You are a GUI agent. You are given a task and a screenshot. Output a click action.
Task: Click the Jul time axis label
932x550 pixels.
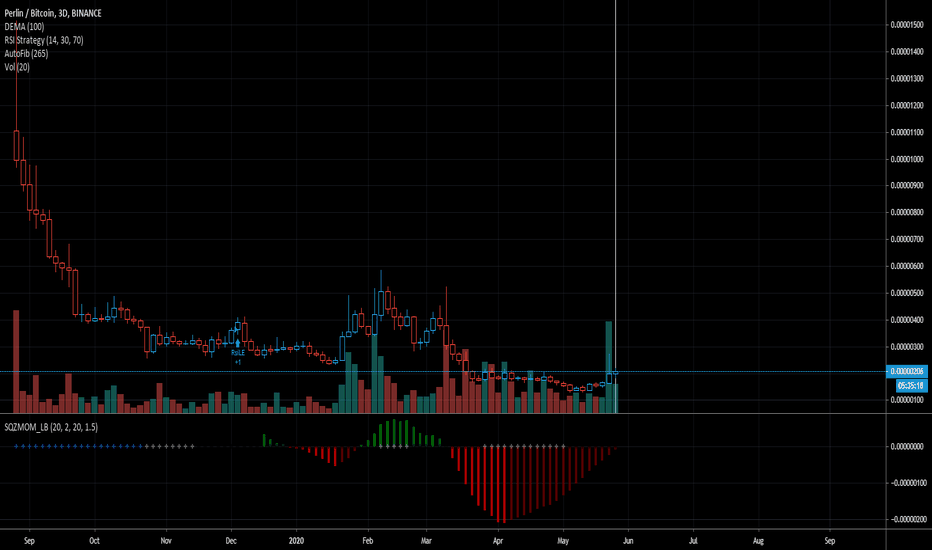(x=693, y=540)
